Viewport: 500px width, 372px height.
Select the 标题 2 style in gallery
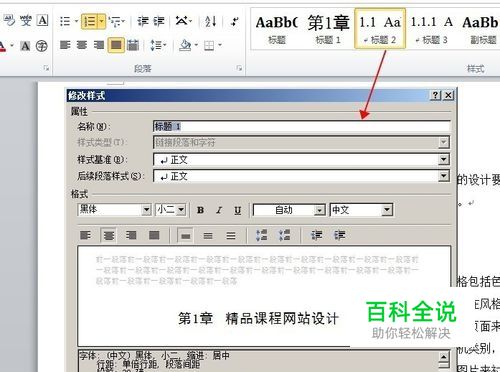[x=380, y=29]
